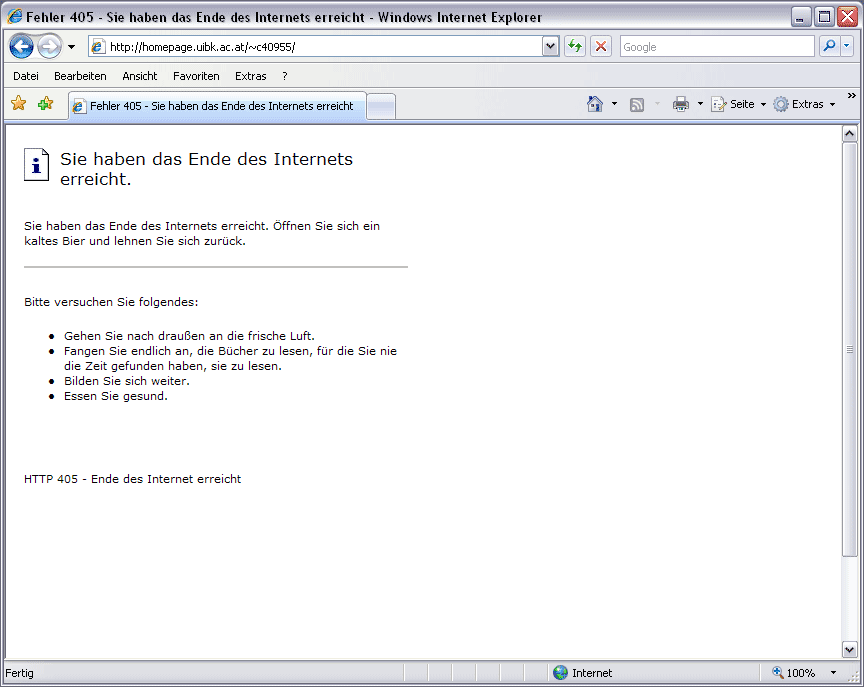Click the Home page icon
This screenshot has height=687, width=864.
click(x=595, y=104)
